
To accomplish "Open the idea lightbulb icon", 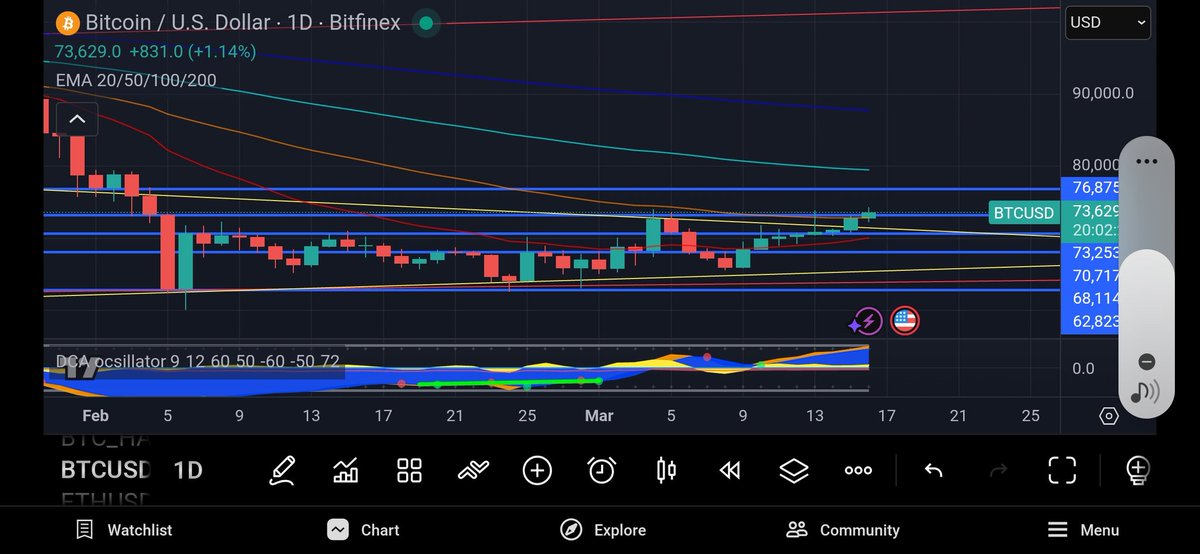I will pyautogui.click(x=1137, y=470).
